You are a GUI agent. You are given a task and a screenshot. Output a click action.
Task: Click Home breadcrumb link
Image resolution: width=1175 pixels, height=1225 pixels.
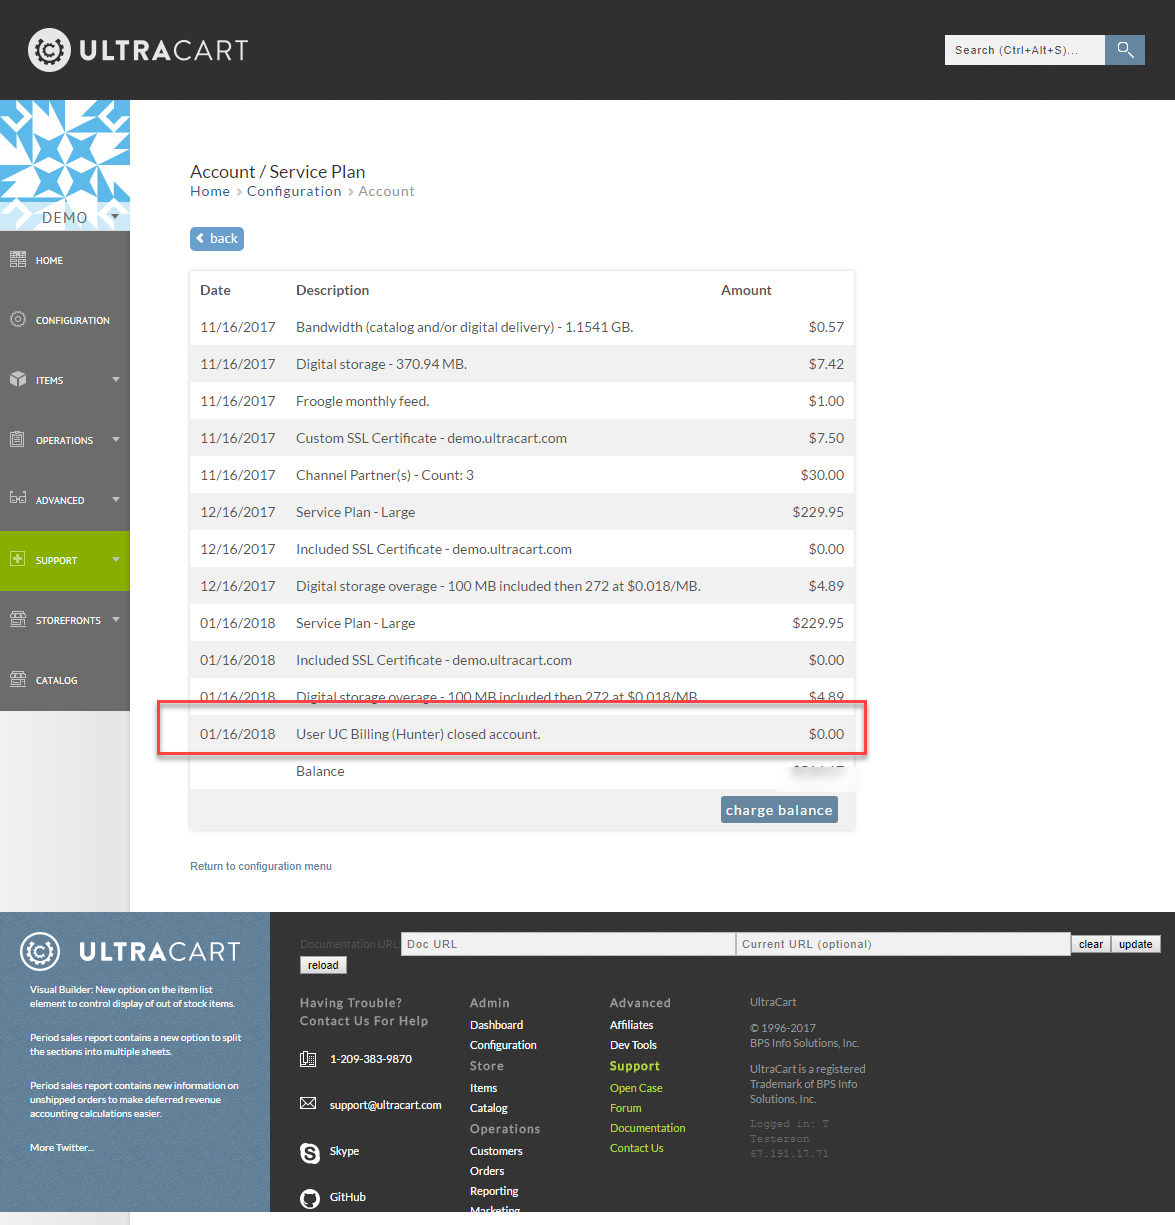210,192
